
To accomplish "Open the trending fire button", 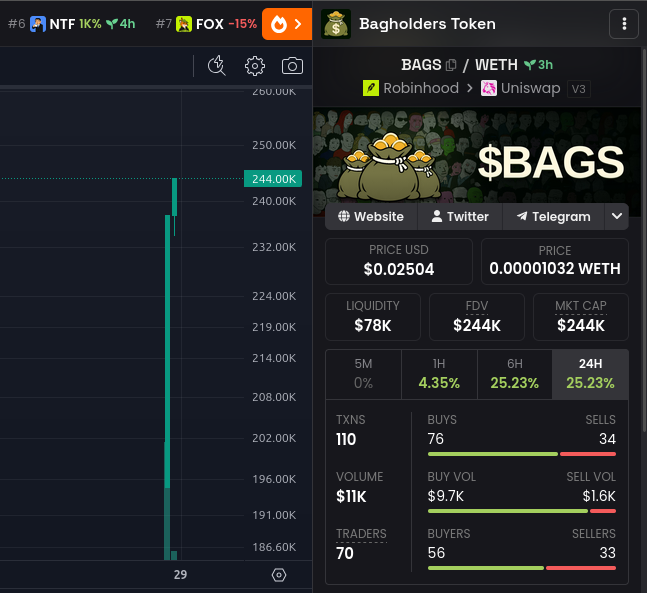I will tap(287, 24).
